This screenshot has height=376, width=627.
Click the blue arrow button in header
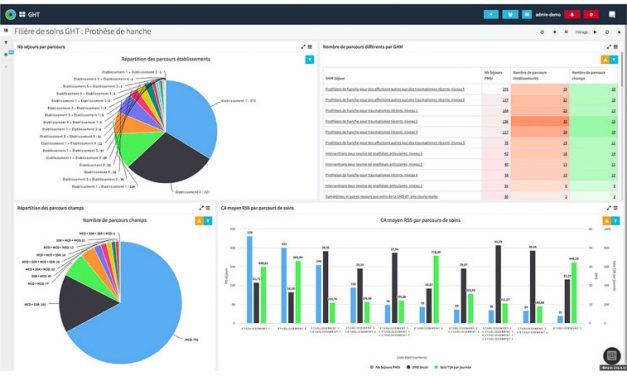[491, 14]
